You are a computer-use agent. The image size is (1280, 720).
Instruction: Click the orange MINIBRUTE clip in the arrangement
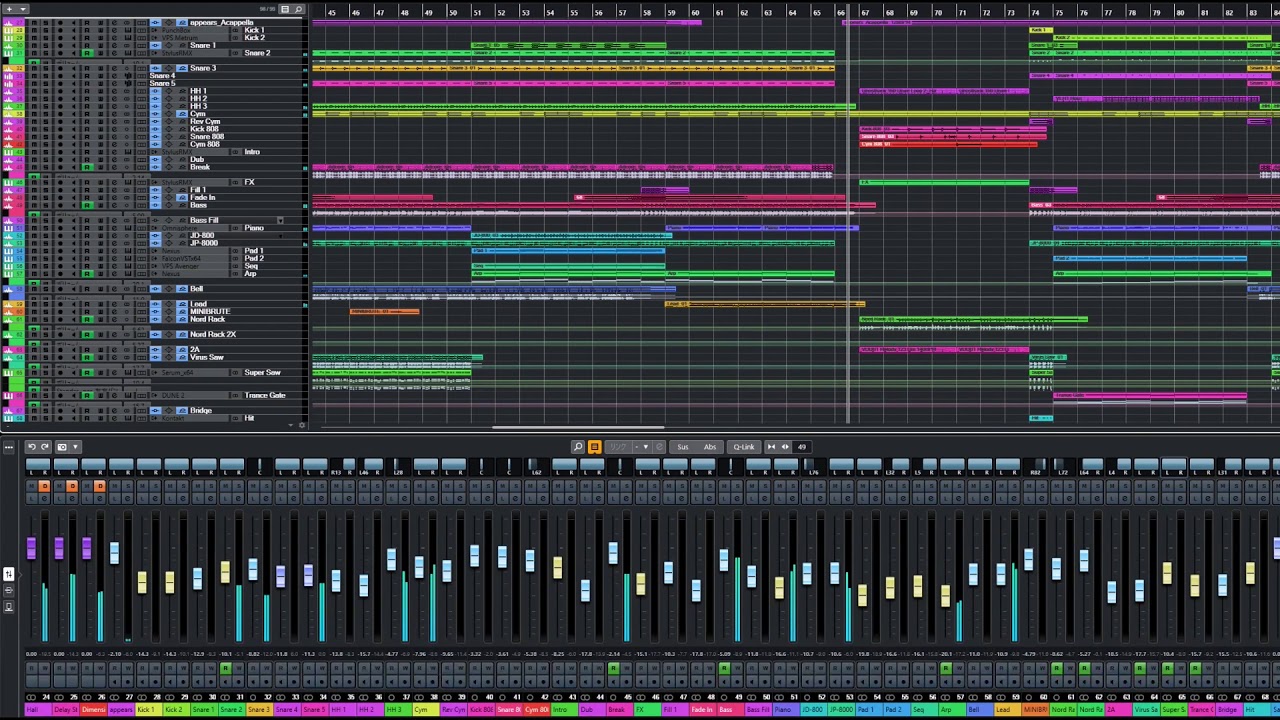coord(385,311)
